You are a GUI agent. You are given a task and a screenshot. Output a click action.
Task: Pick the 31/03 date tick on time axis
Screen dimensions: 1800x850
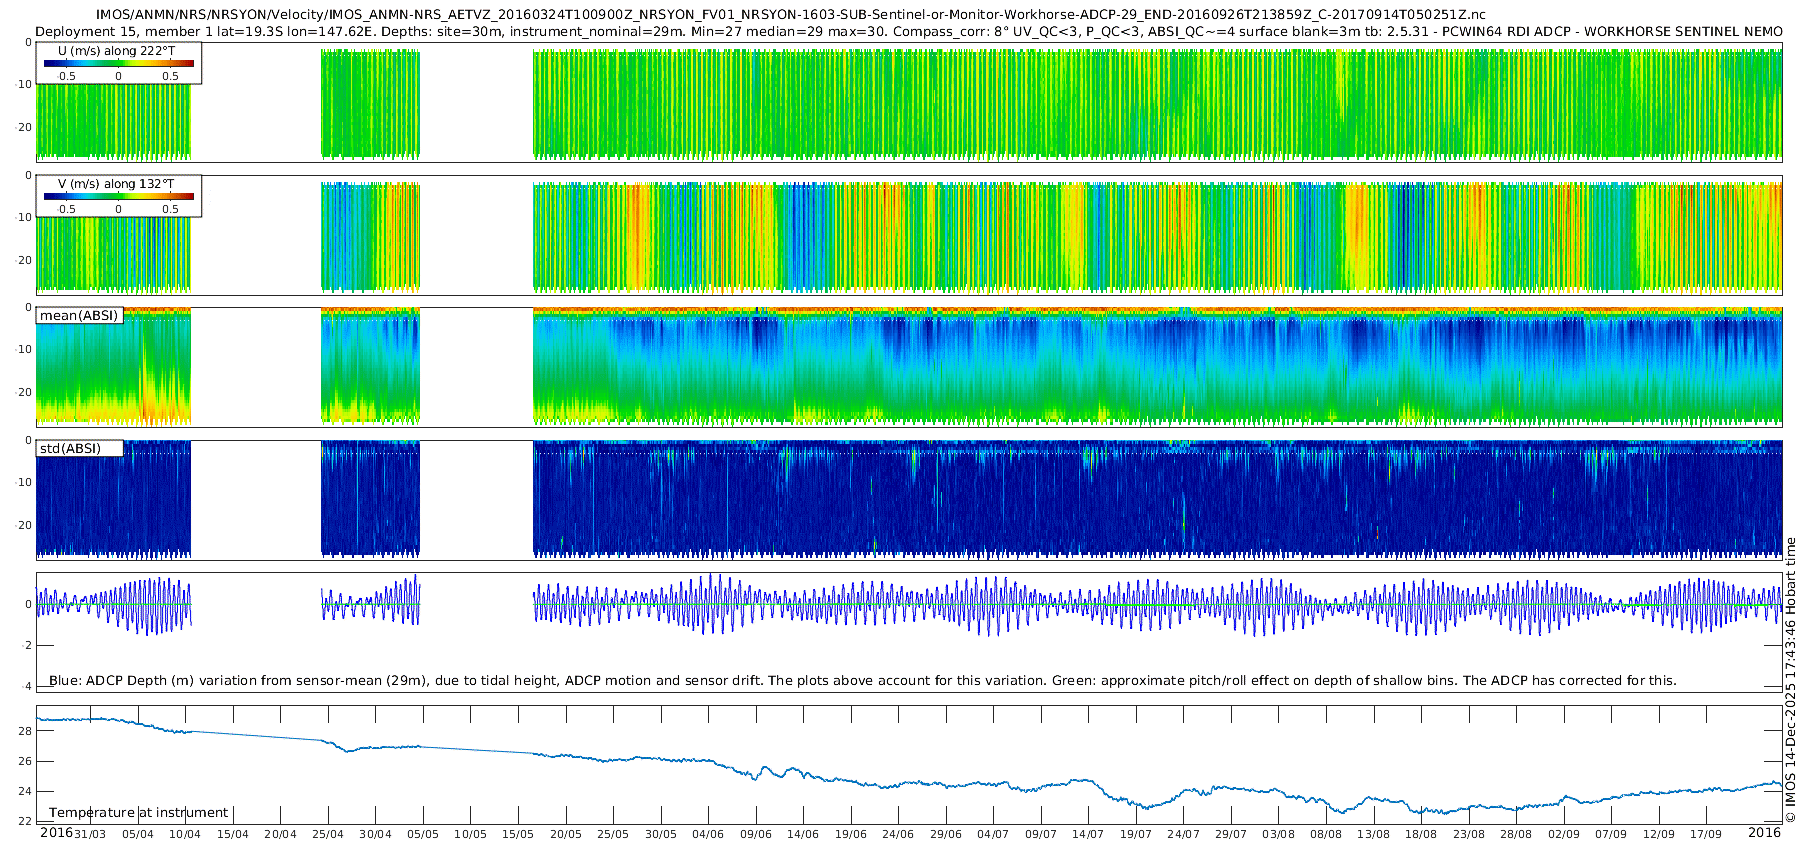pyautogui.click(x=90, y=834)
